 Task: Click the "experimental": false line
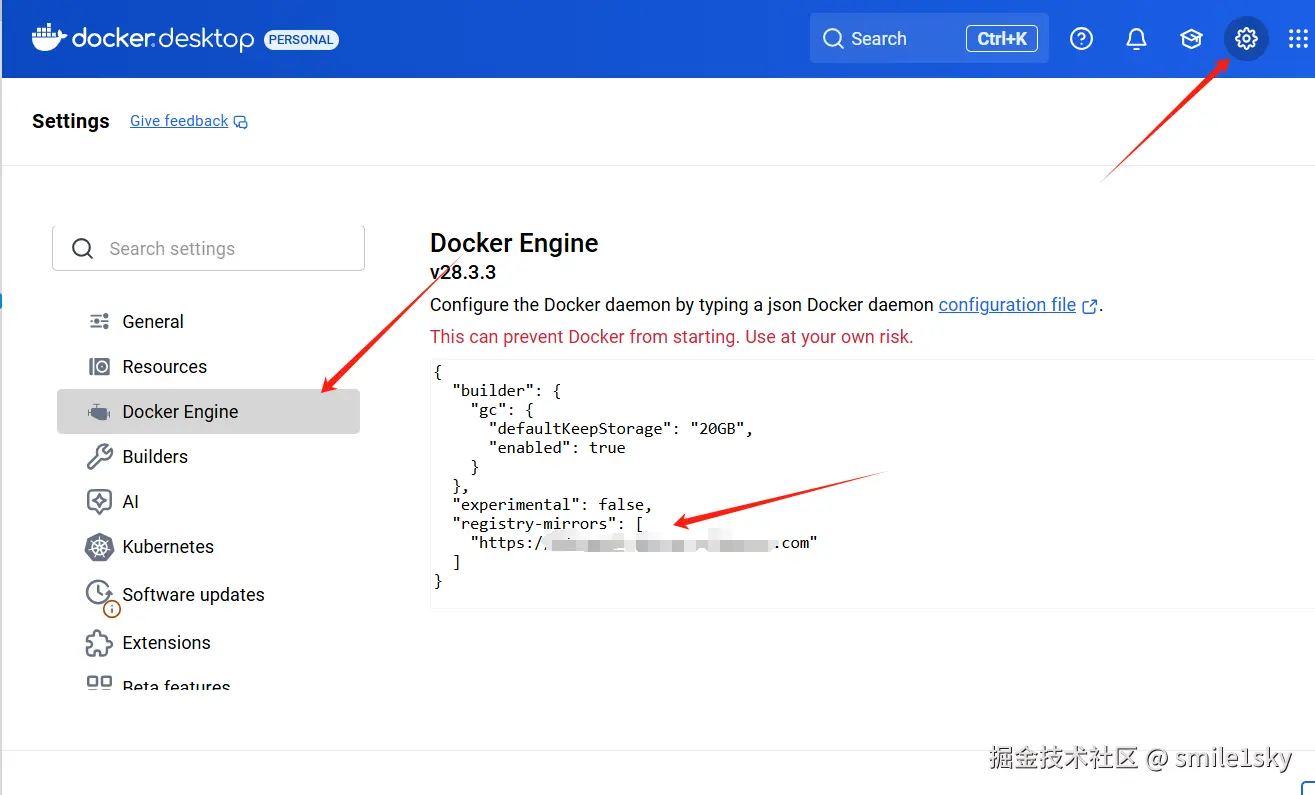[552, 505]
